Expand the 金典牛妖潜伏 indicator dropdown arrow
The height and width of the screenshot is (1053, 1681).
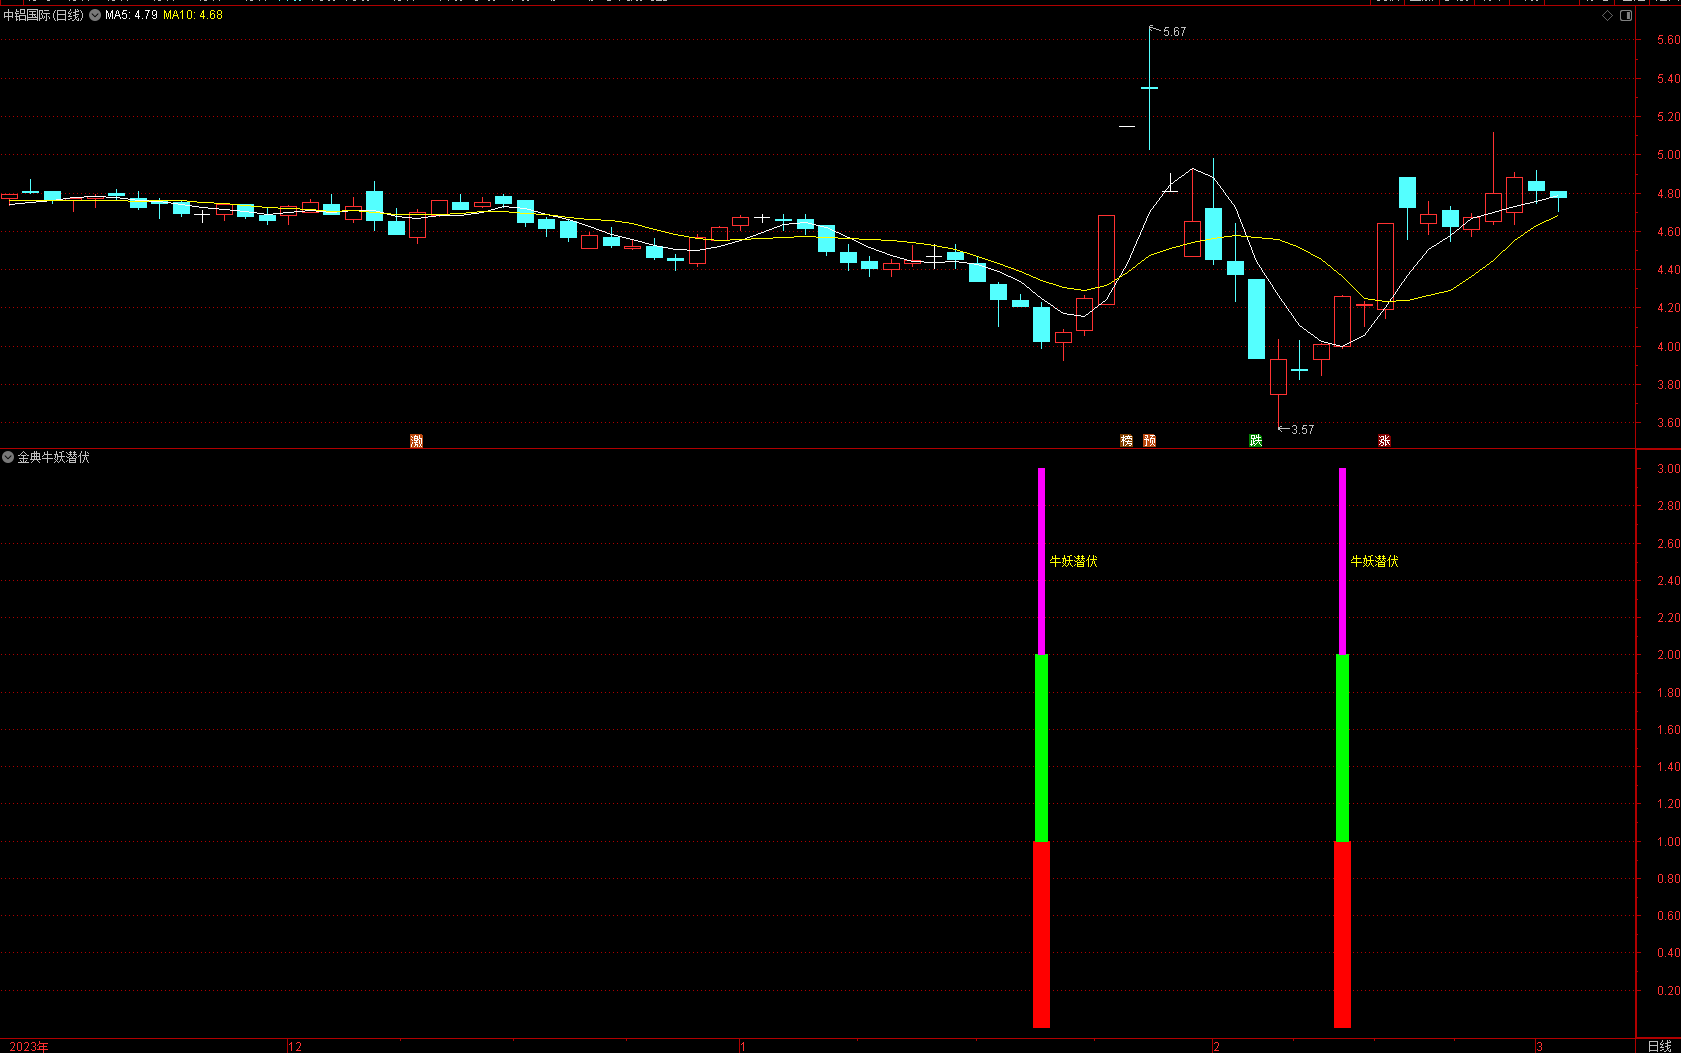click(x=8, y=457)
